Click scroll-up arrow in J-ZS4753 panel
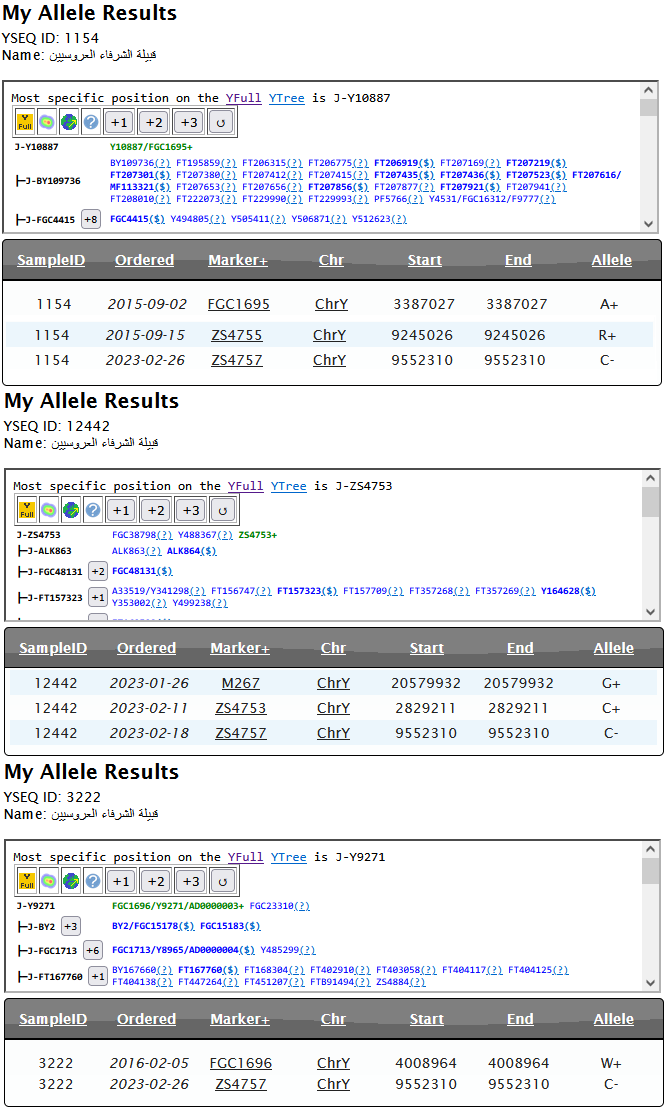Screen dimensions: 667x1112 (x=651, y=478)
